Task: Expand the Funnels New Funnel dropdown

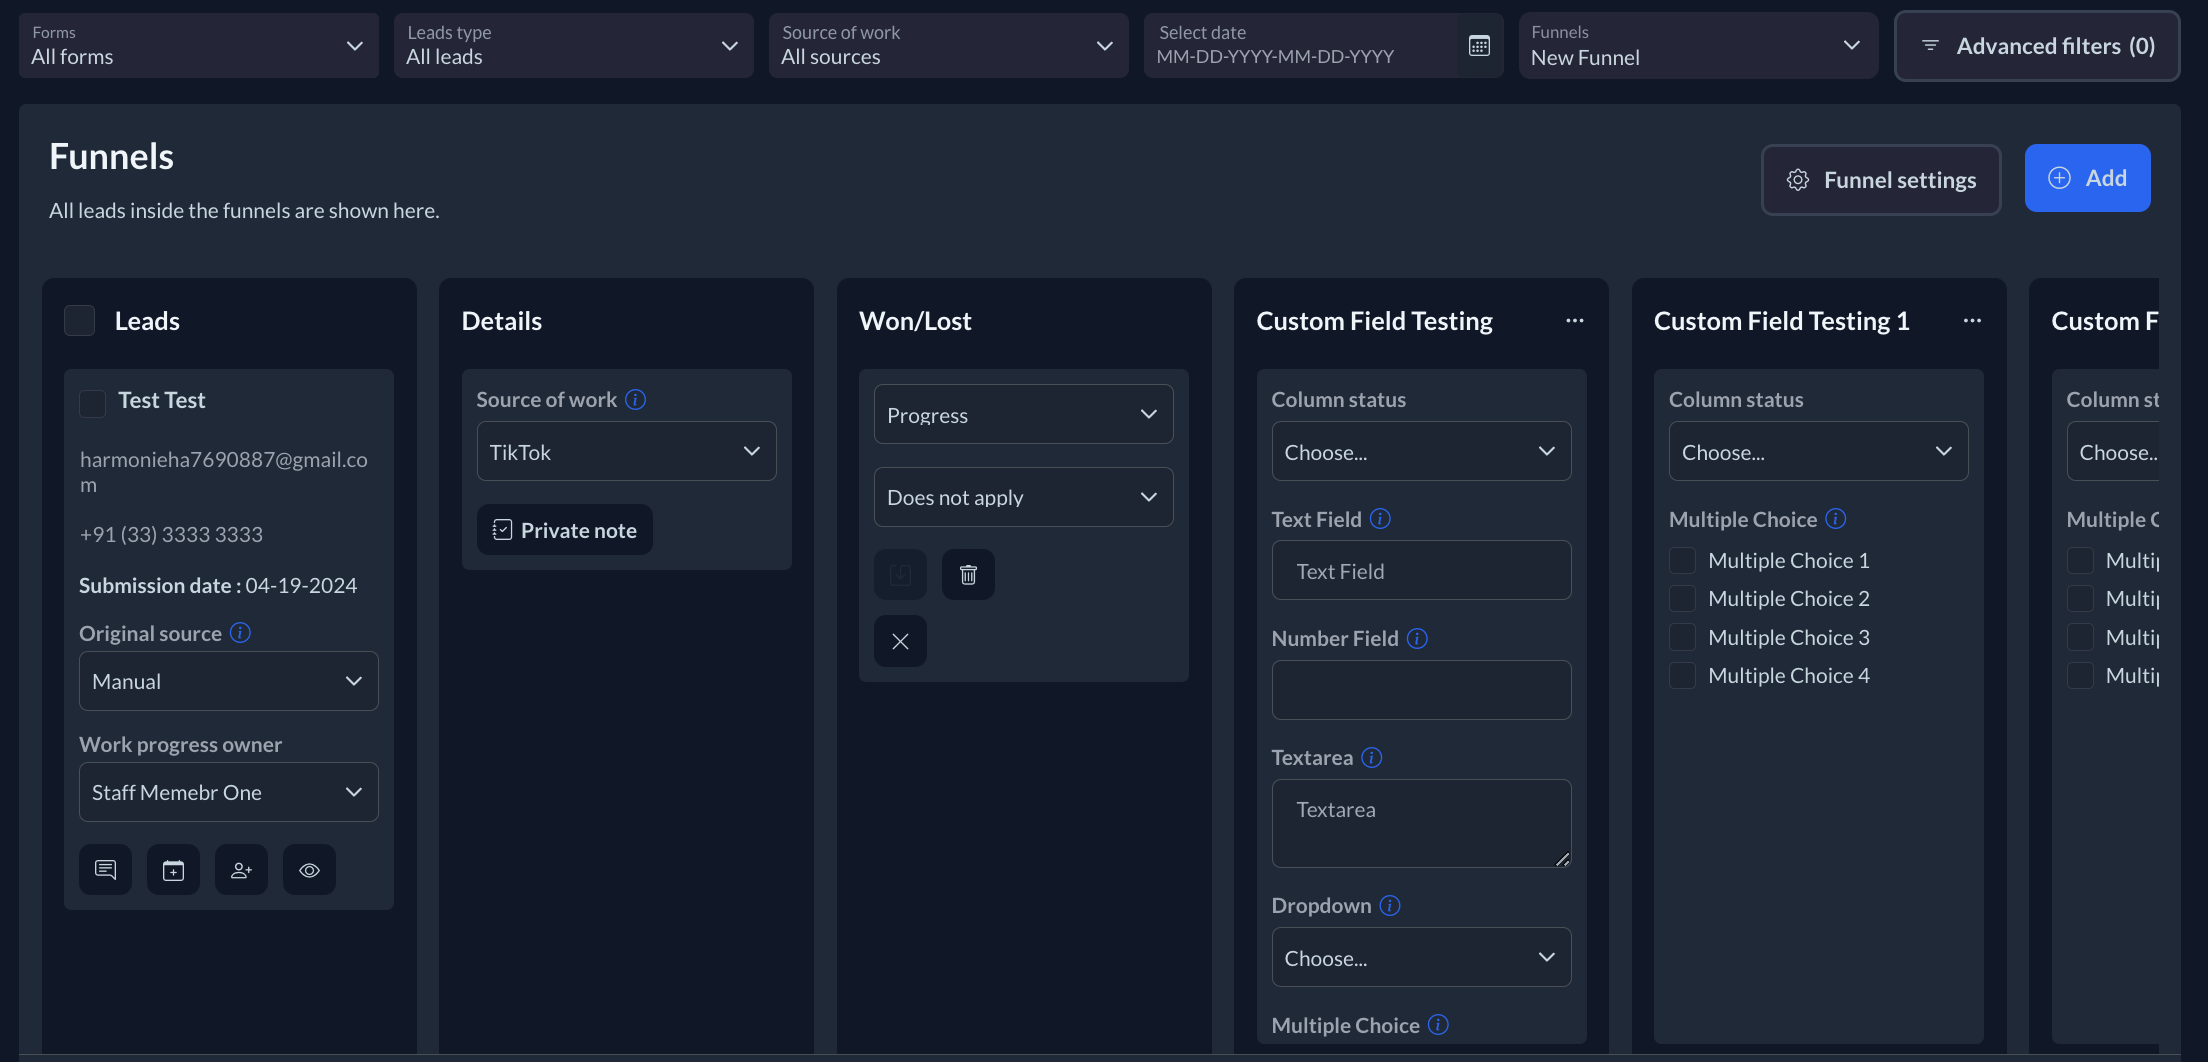Action: click(x=1697, y=46)
